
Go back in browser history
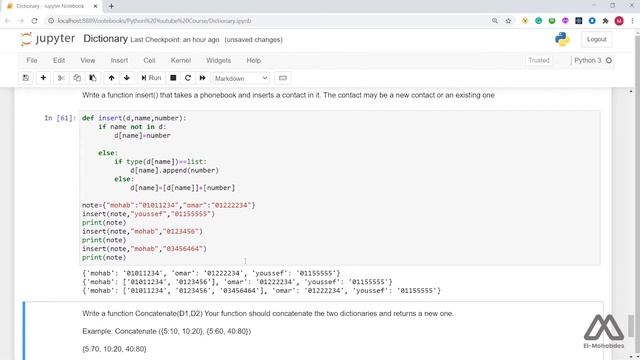[8, 20]
